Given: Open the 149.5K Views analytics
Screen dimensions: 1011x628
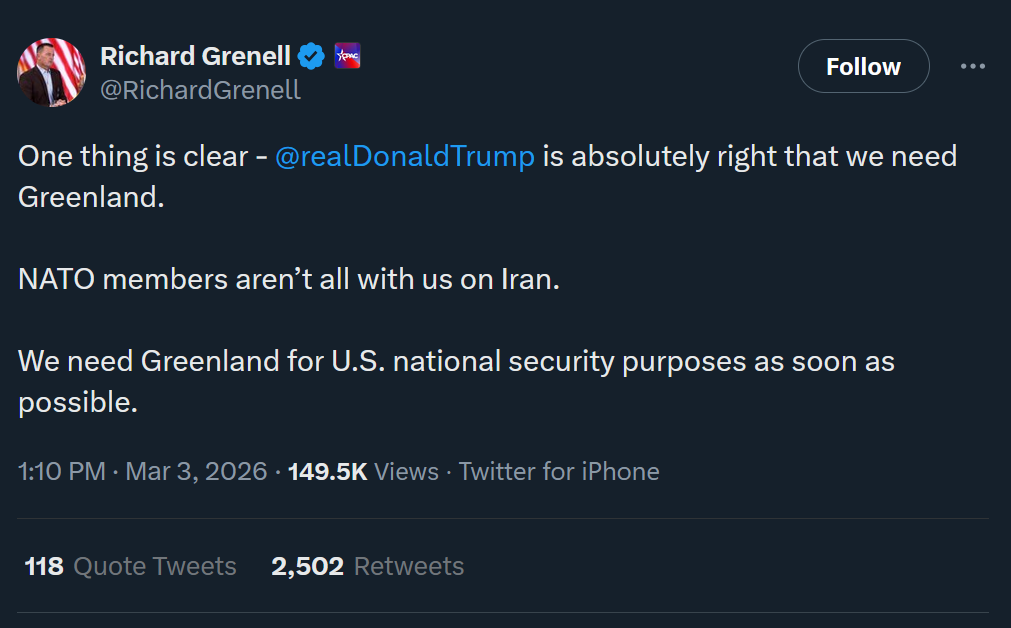Looking at the screenshot, I should 363,471.
